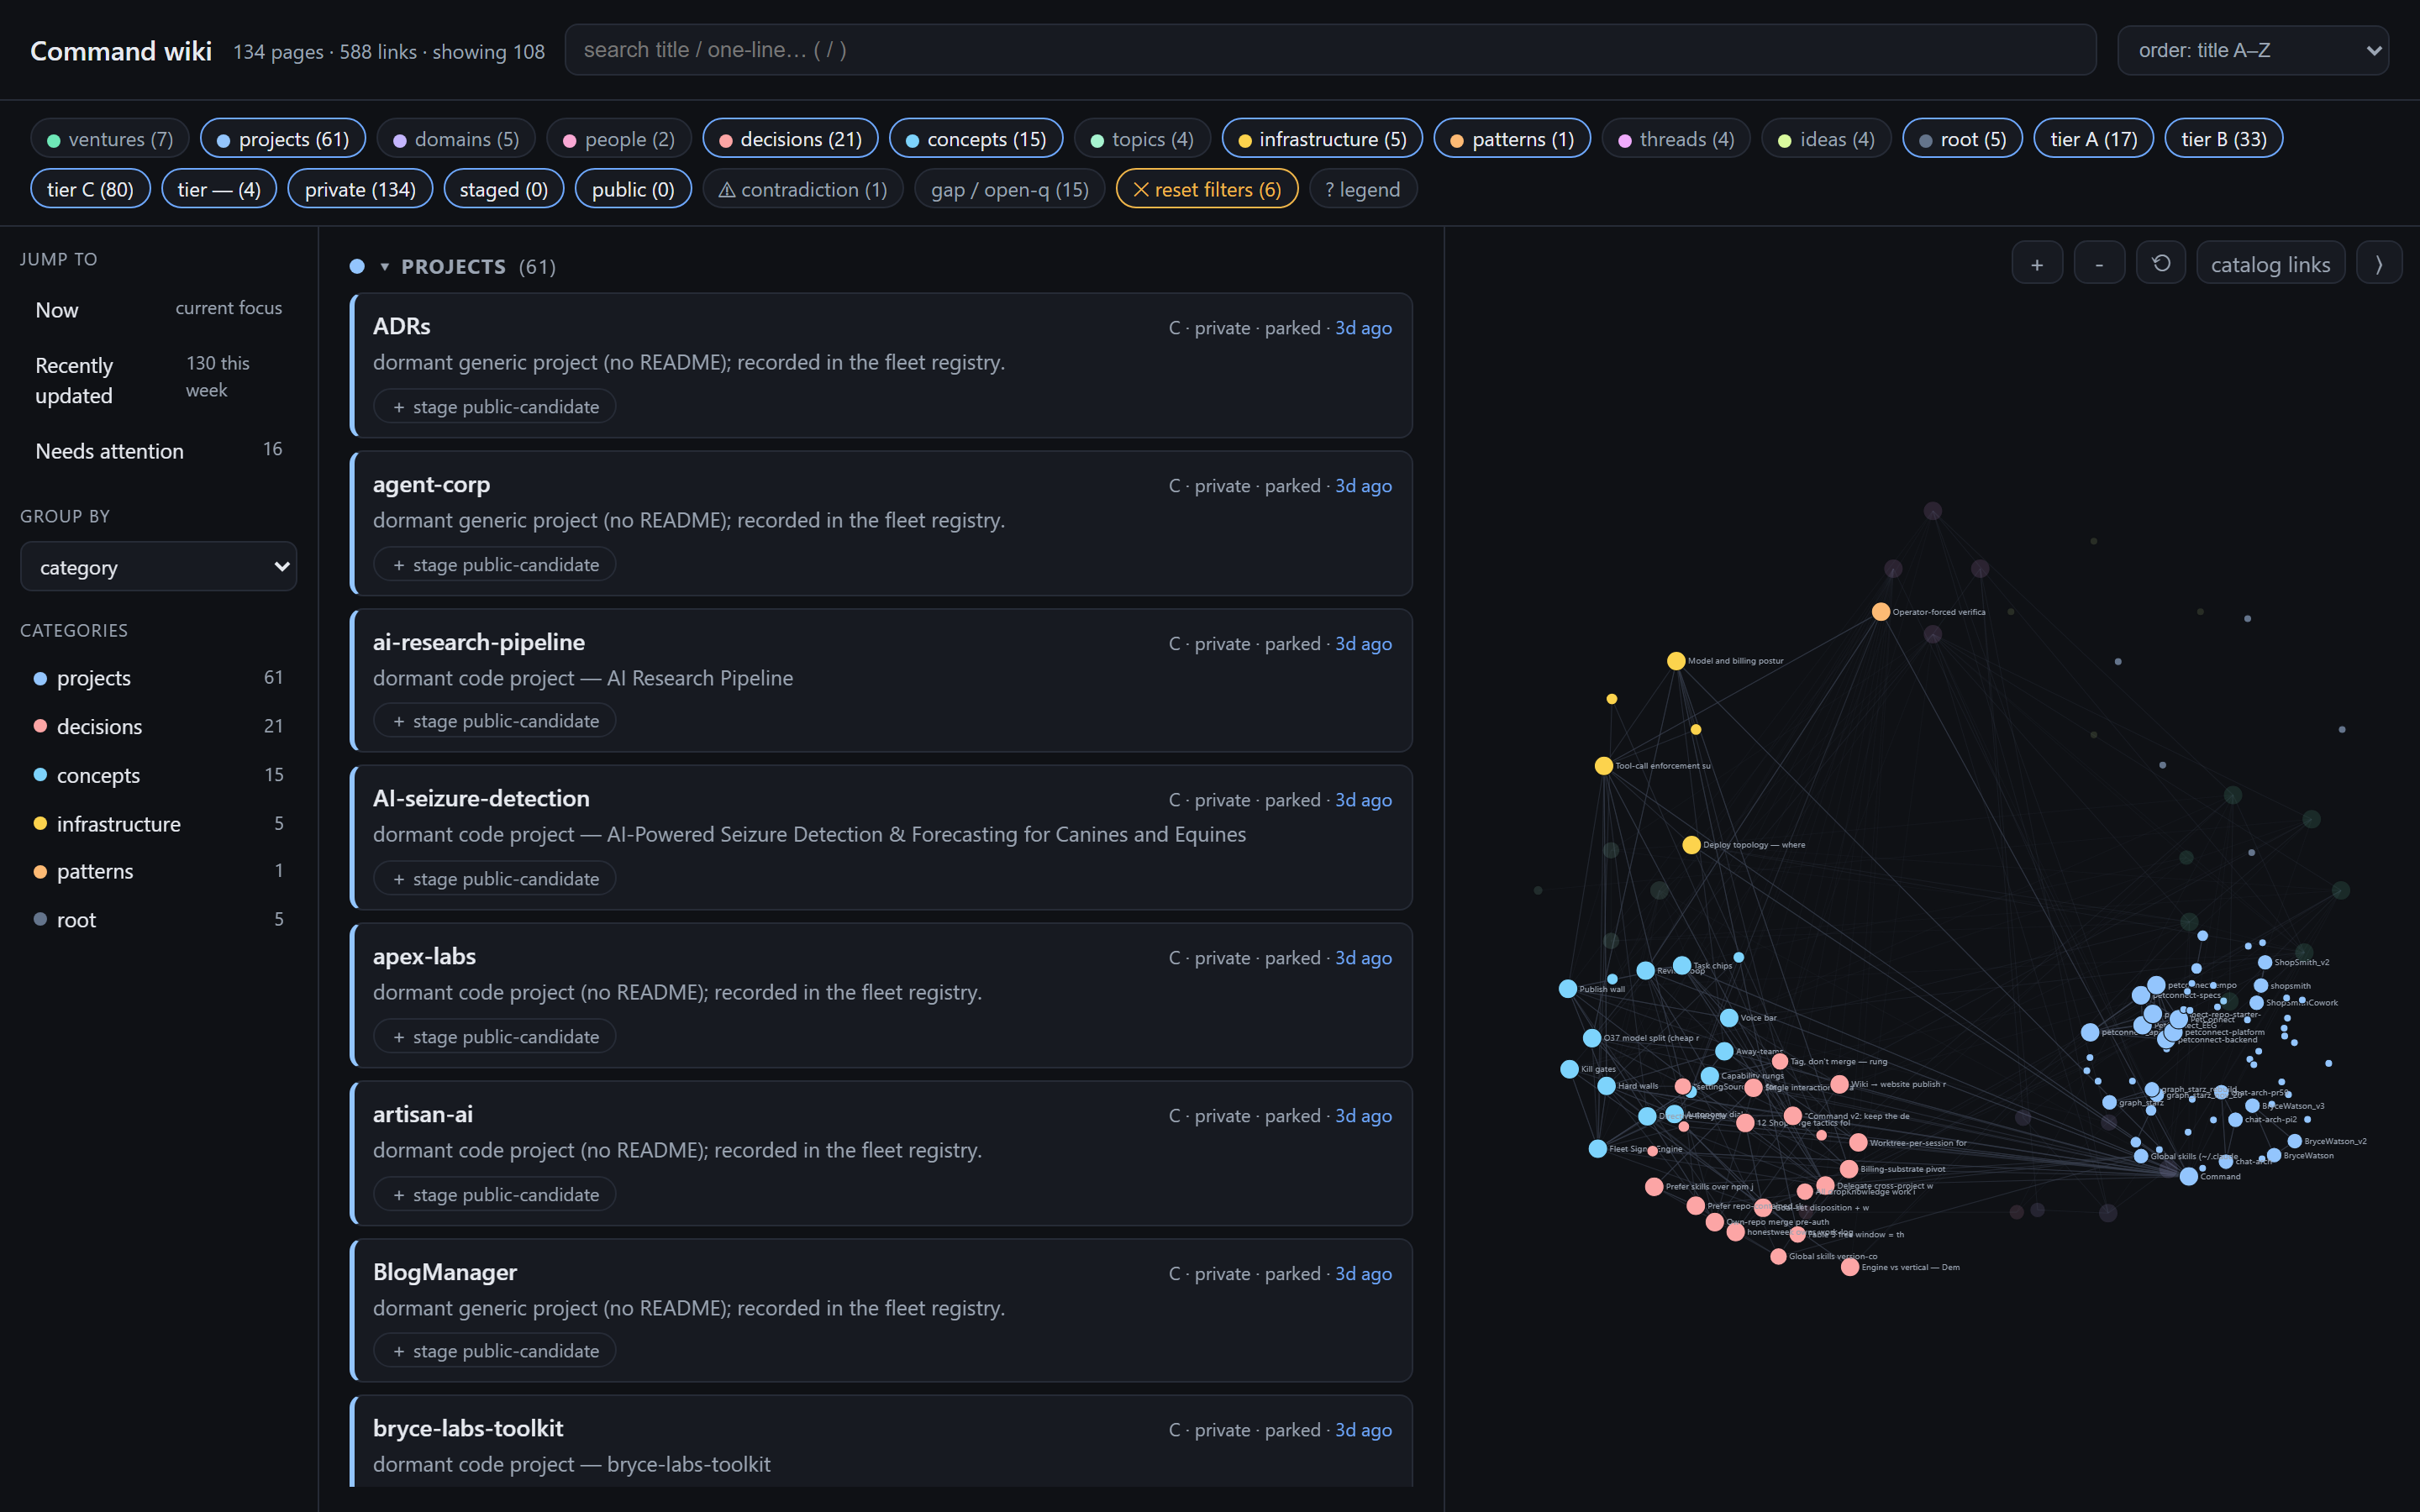Open the order: title A–Z dropdown
The width and height of the screenshot is (2420, 1512).
point(2253,50)
